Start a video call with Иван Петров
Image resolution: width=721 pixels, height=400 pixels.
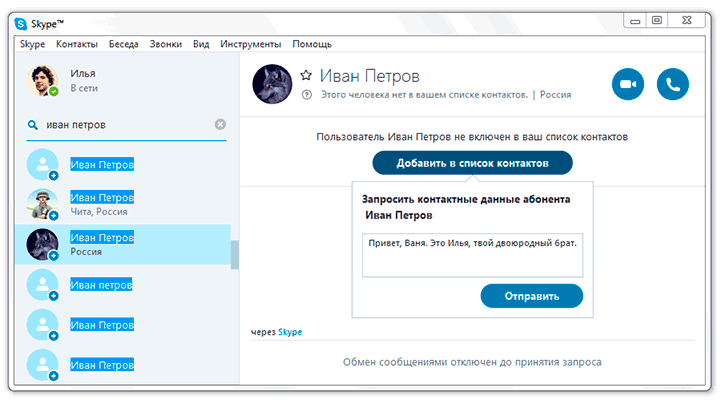(x=628, y=84)
